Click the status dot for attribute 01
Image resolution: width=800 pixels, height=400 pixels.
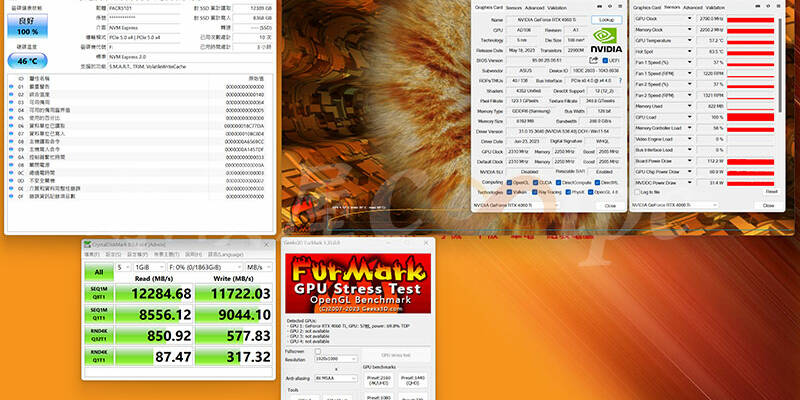pyautogui.click(x=11, y=87)
